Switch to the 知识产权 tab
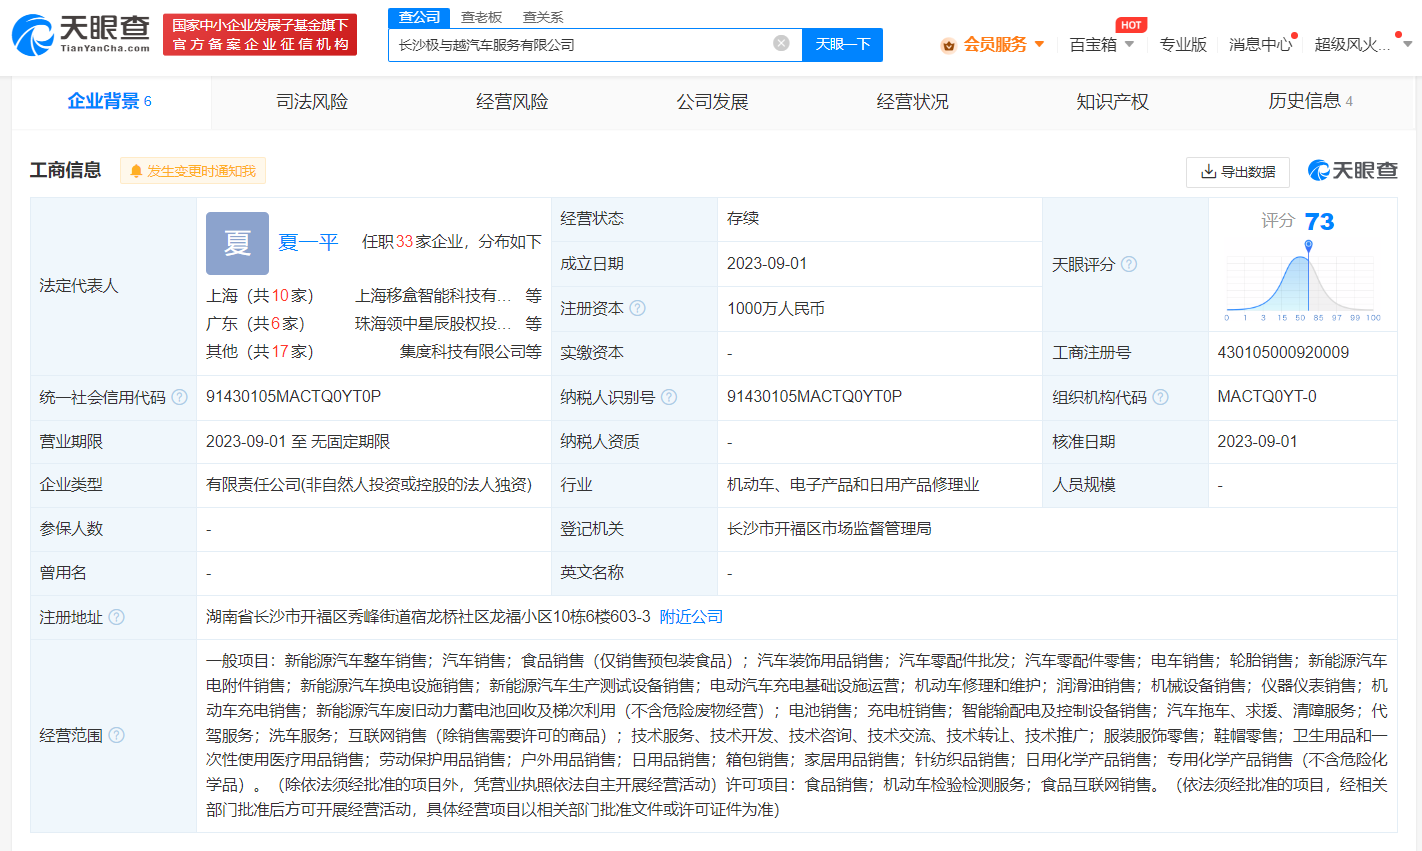 click(1112, 101)
